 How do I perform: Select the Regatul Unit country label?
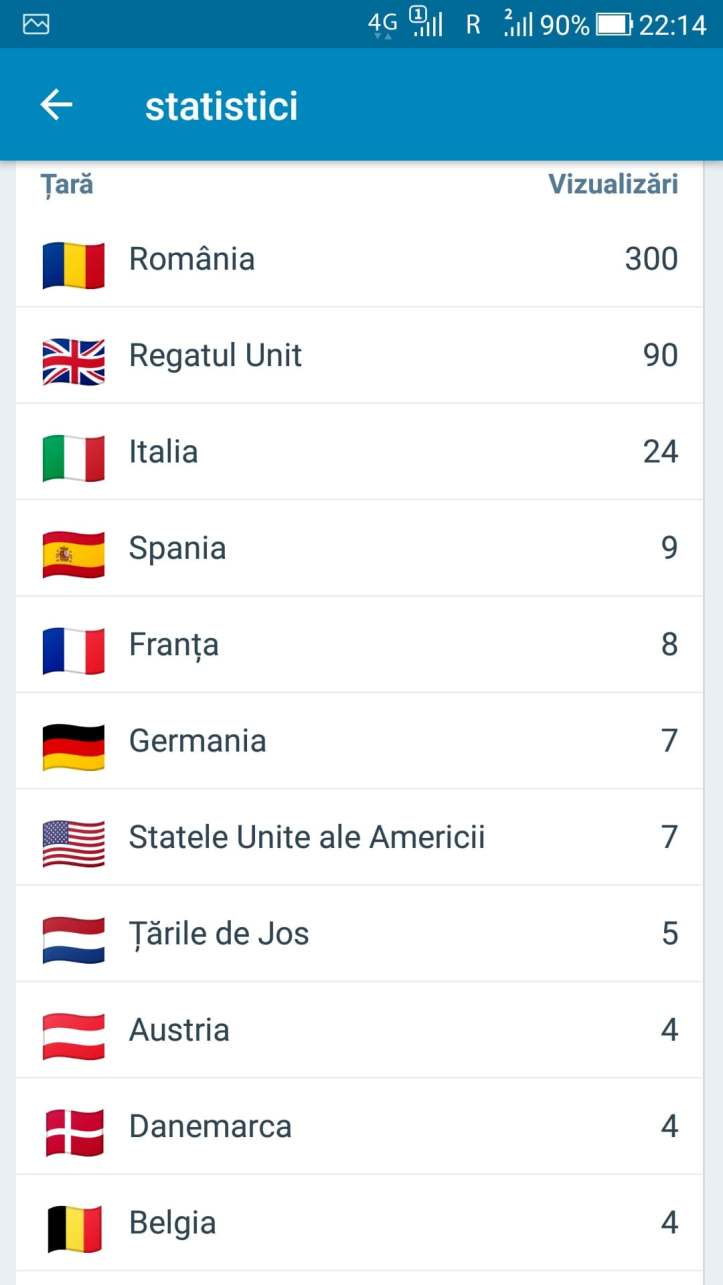215,356
